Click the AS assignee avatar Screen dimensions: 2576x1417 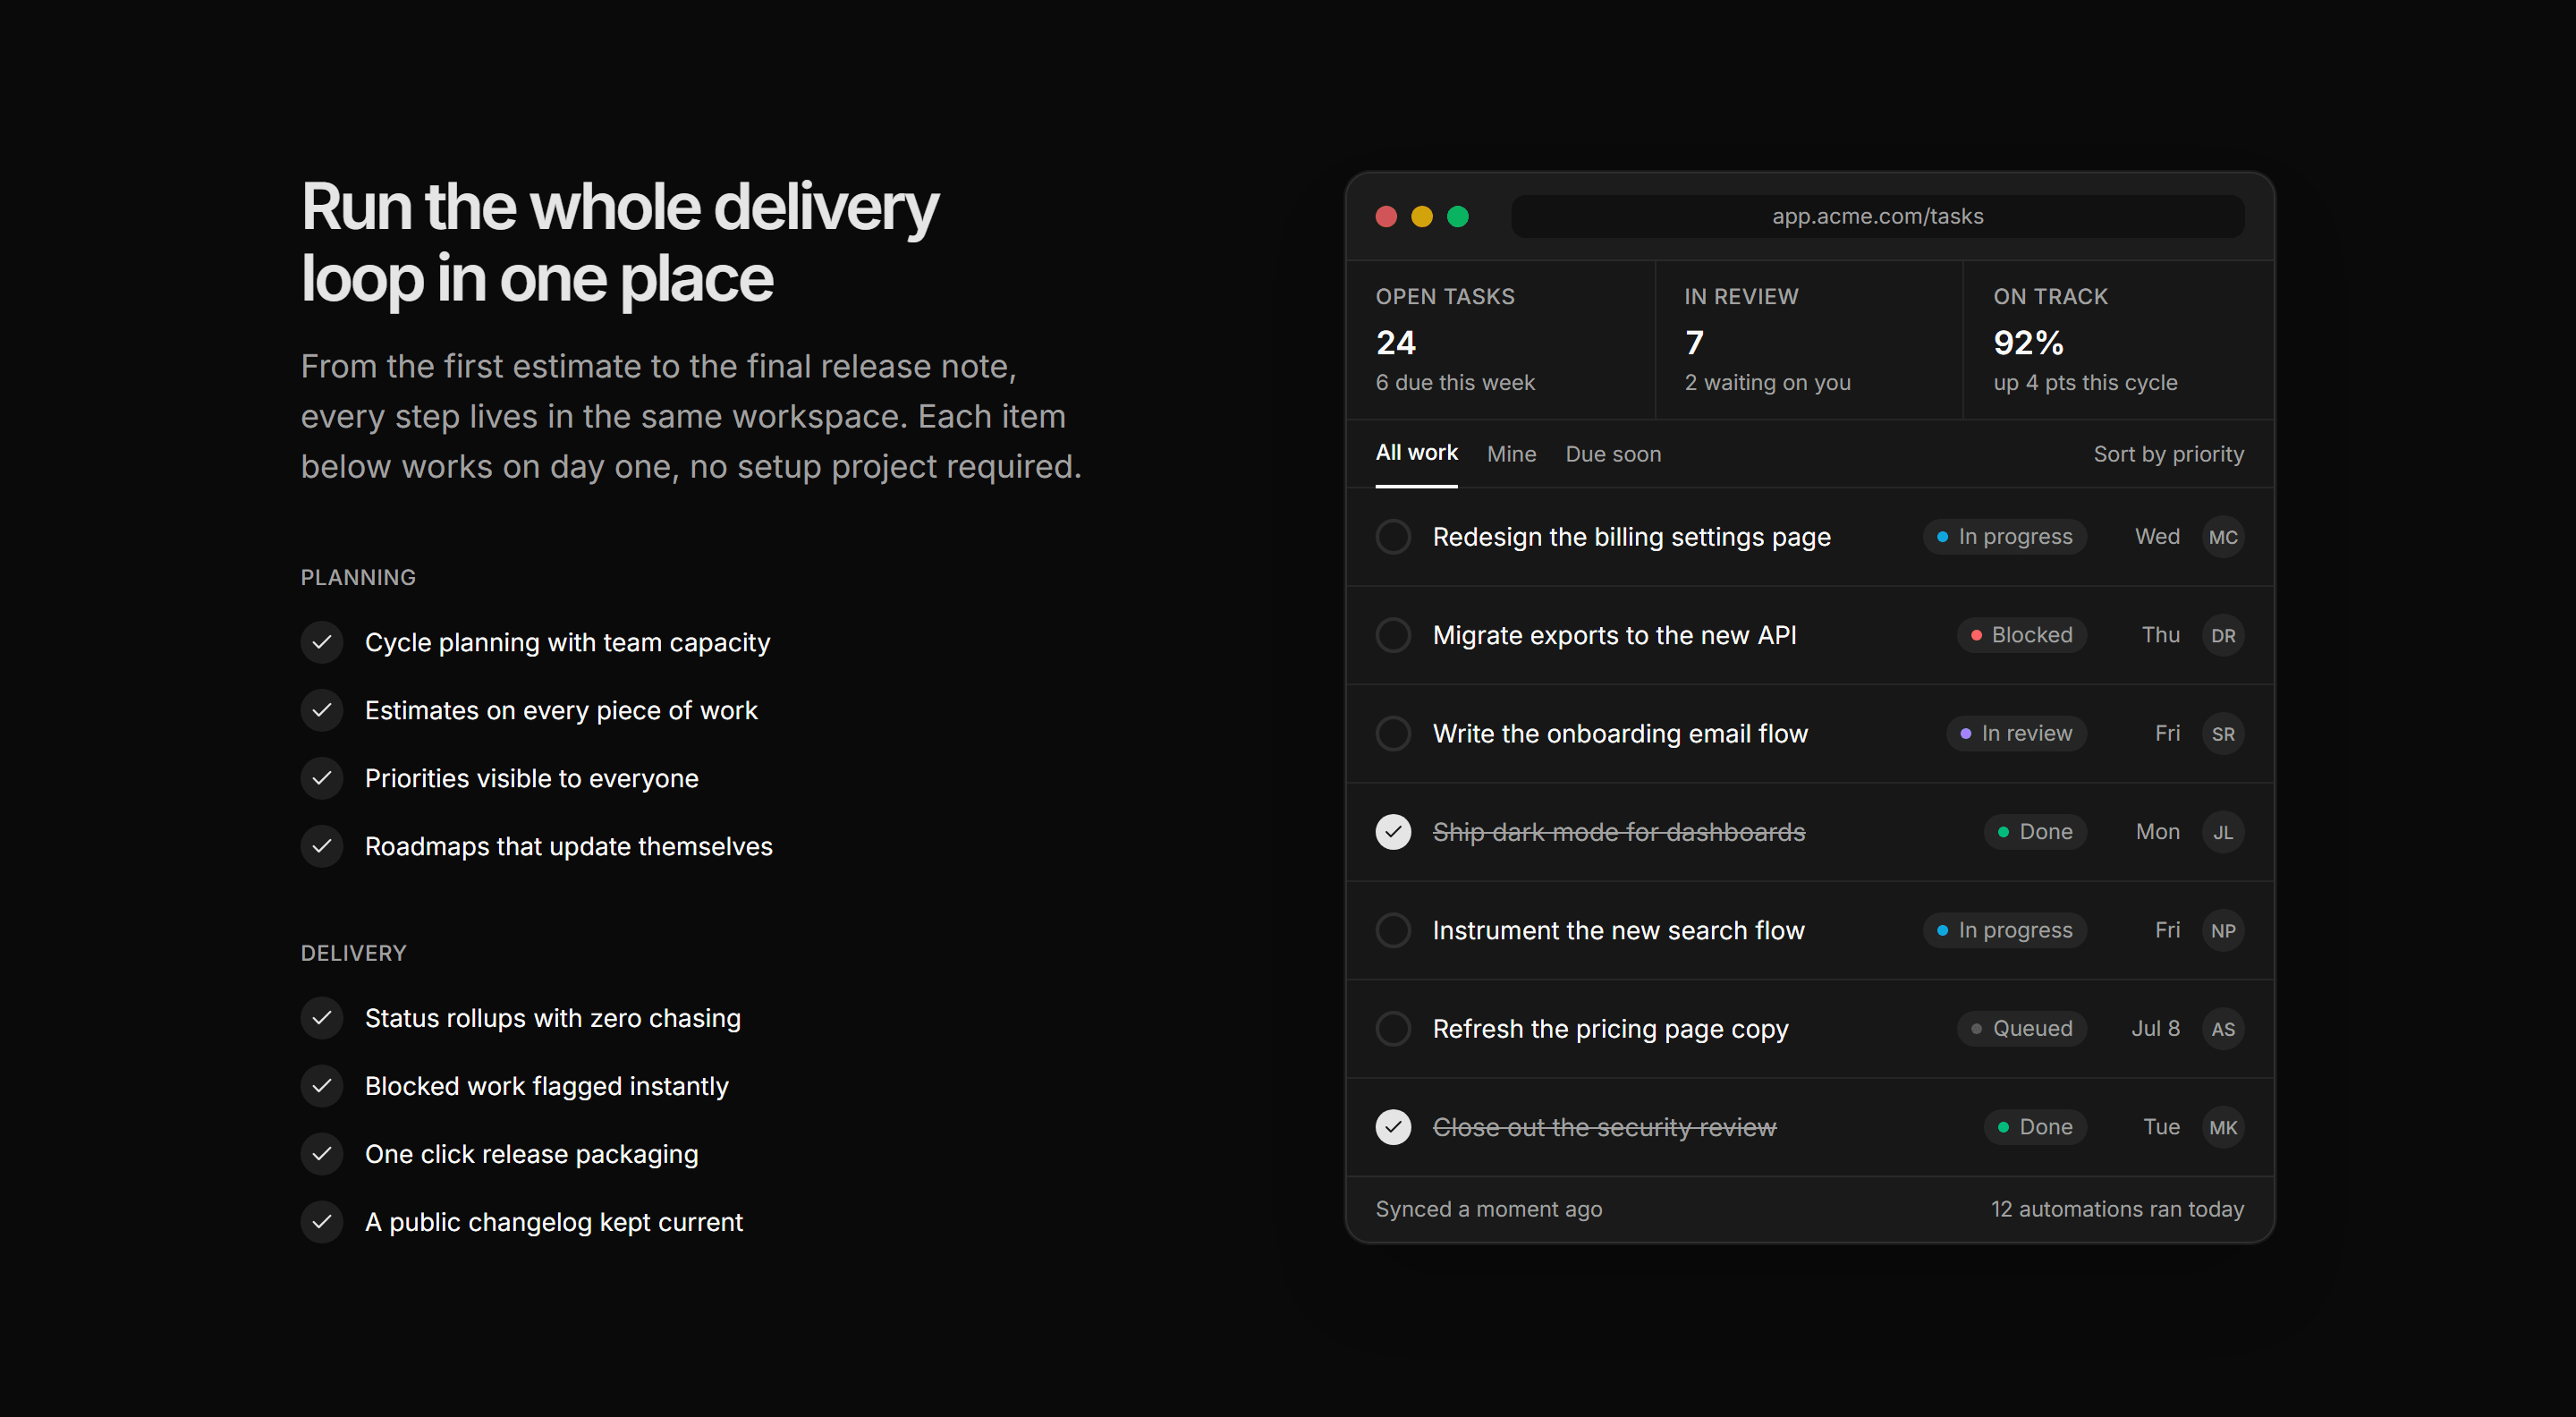[x=2222, y=1028]
